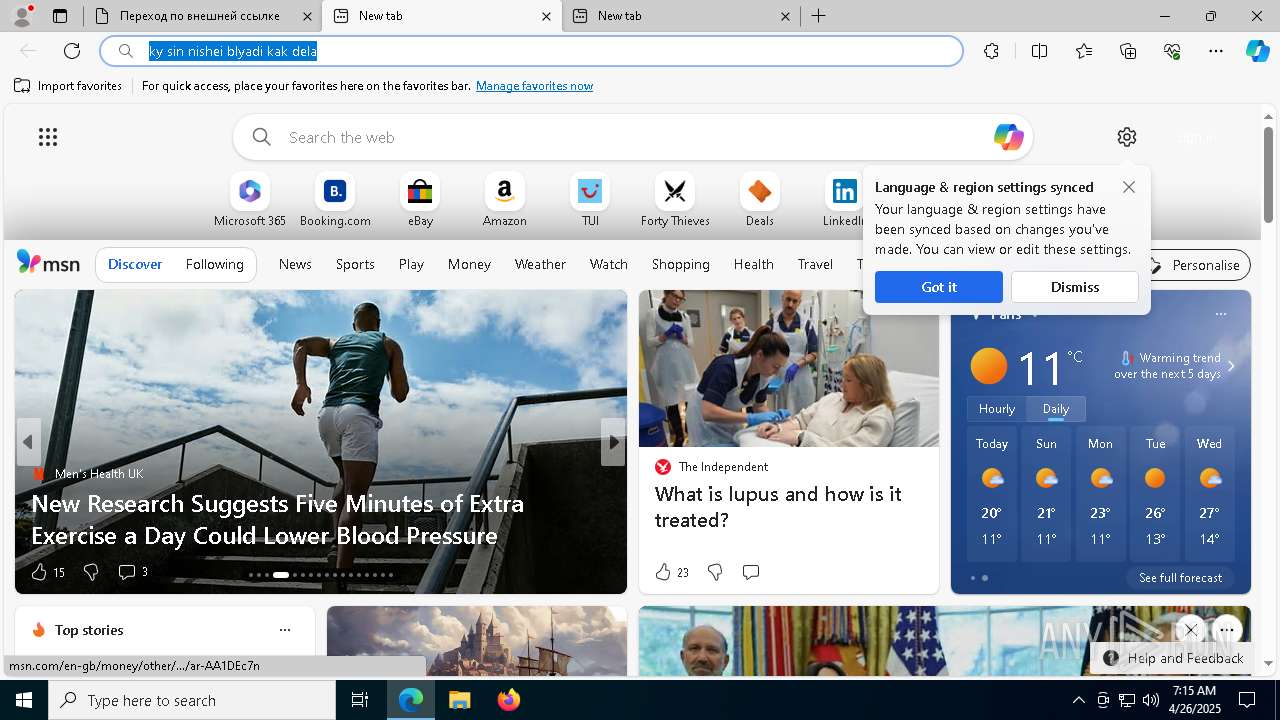The image size is (1280, 720).
Task: Expand the warming trend arrow
Action: pos(1231,366)
